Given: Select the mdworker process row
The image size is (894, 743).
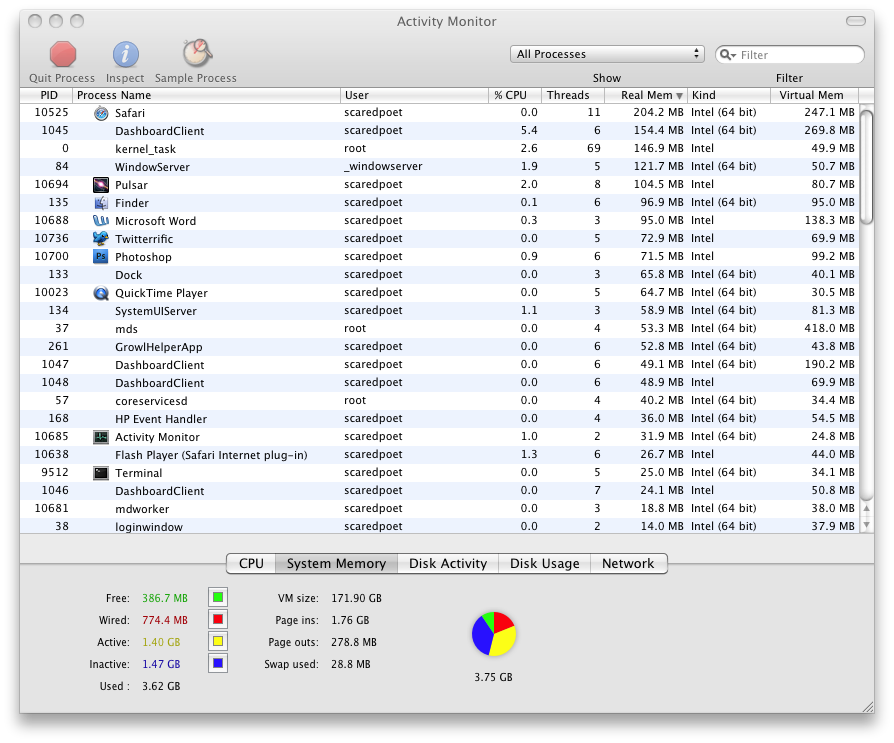Looking at the screenshot, I should [439, 509].
